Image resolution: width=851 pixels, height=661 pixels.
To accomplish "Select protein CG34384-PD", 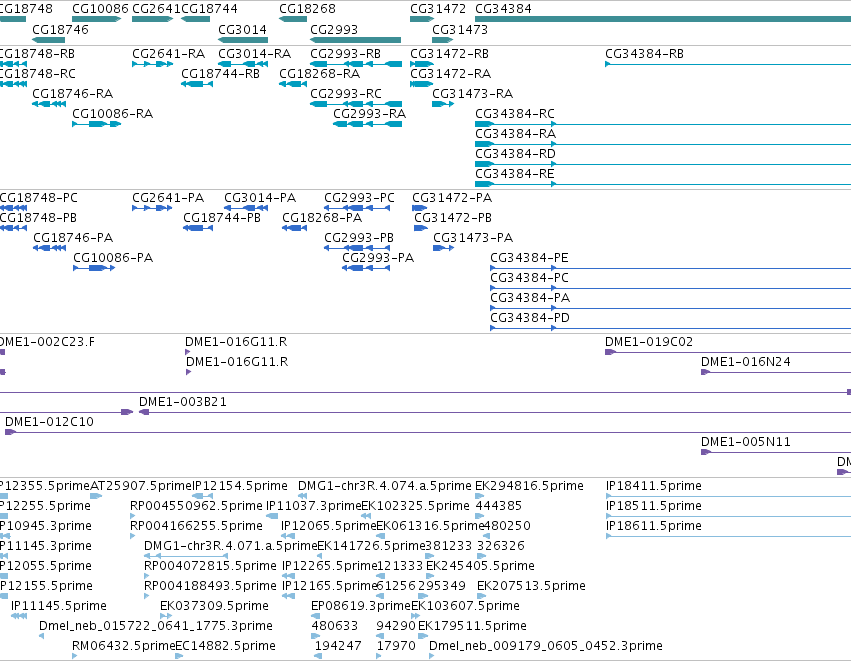I will (530, 318).
